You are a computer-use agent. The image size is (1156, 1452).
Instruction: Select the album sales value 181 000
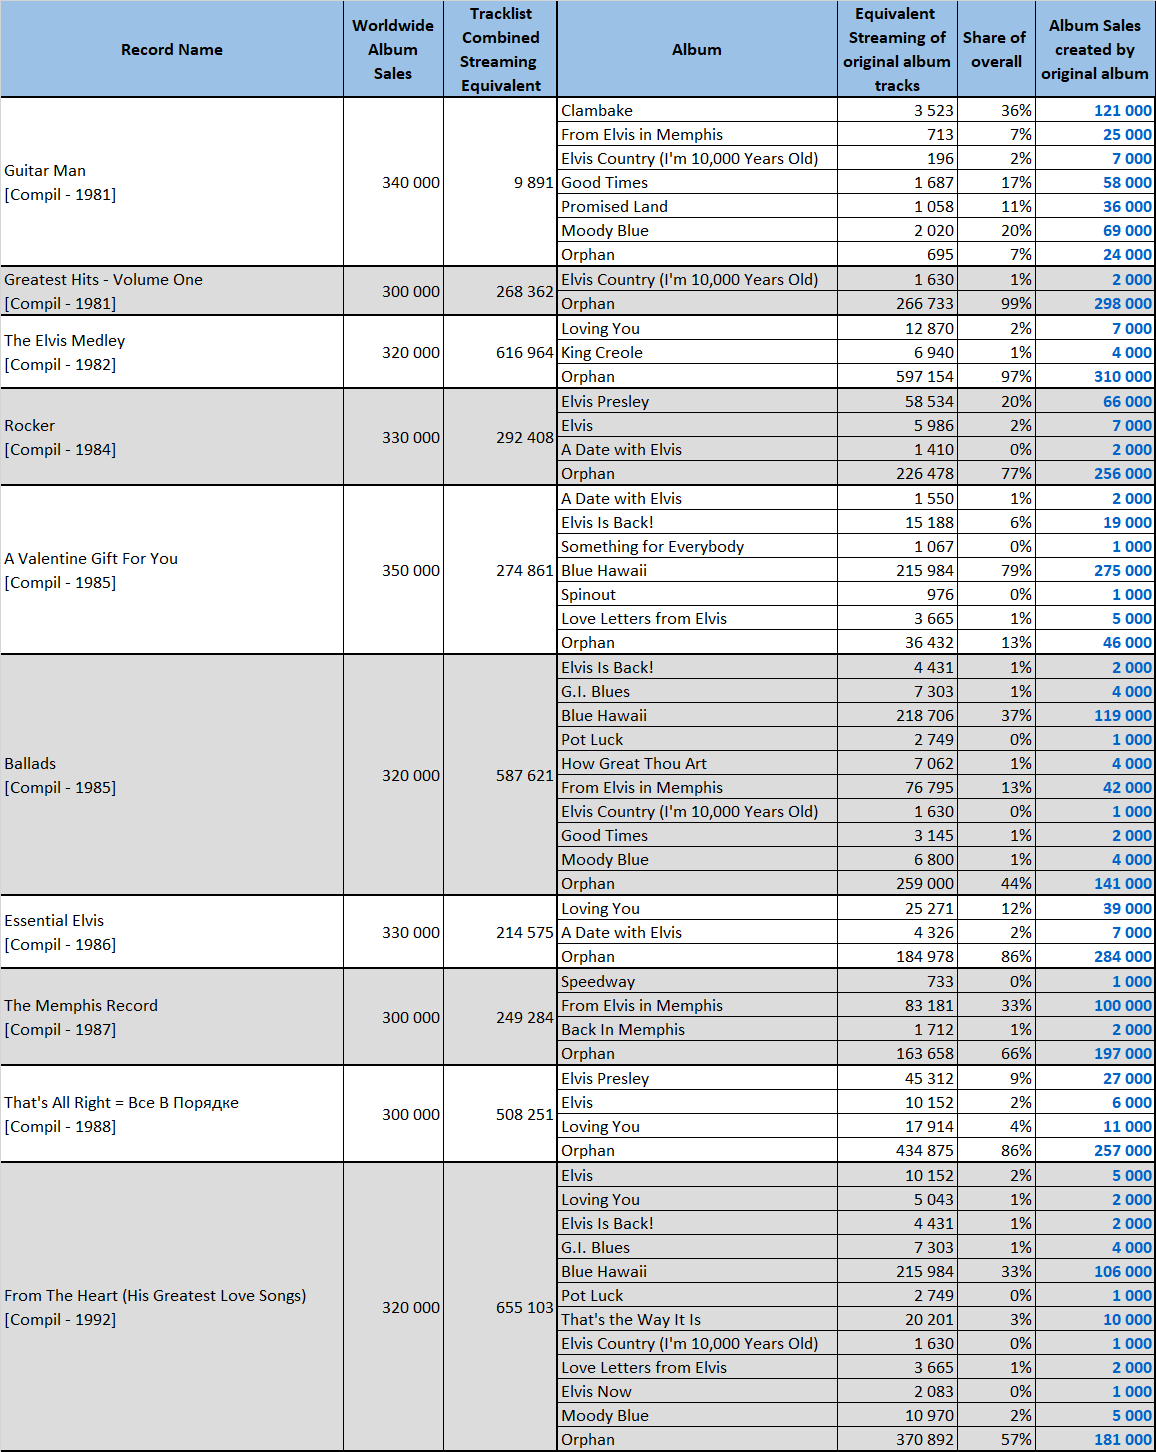(x=1095, y=1439)
